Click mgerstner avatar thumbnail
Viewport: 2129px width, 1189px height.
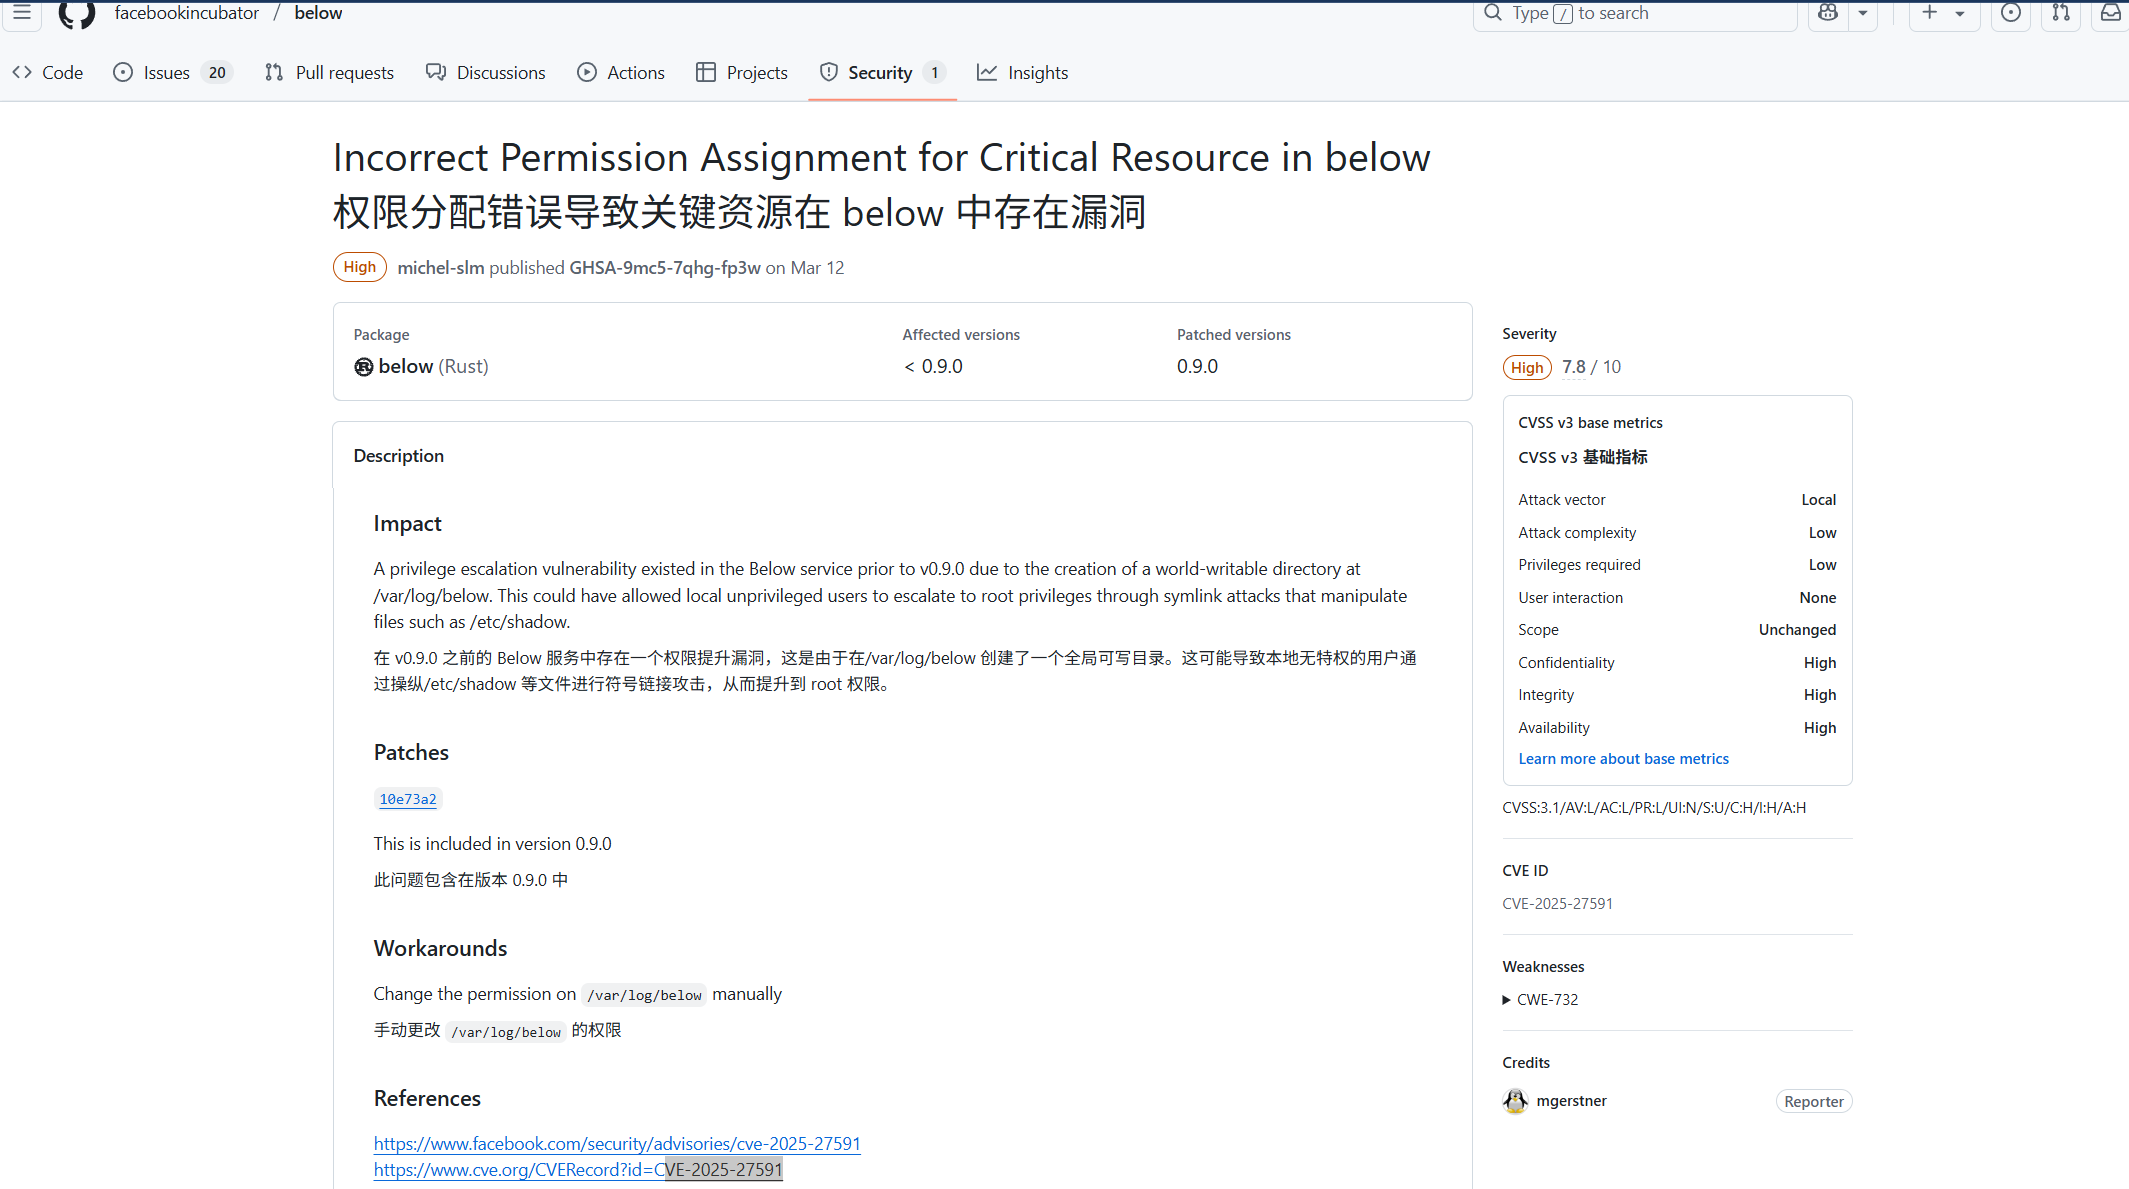point(1515,1101)
